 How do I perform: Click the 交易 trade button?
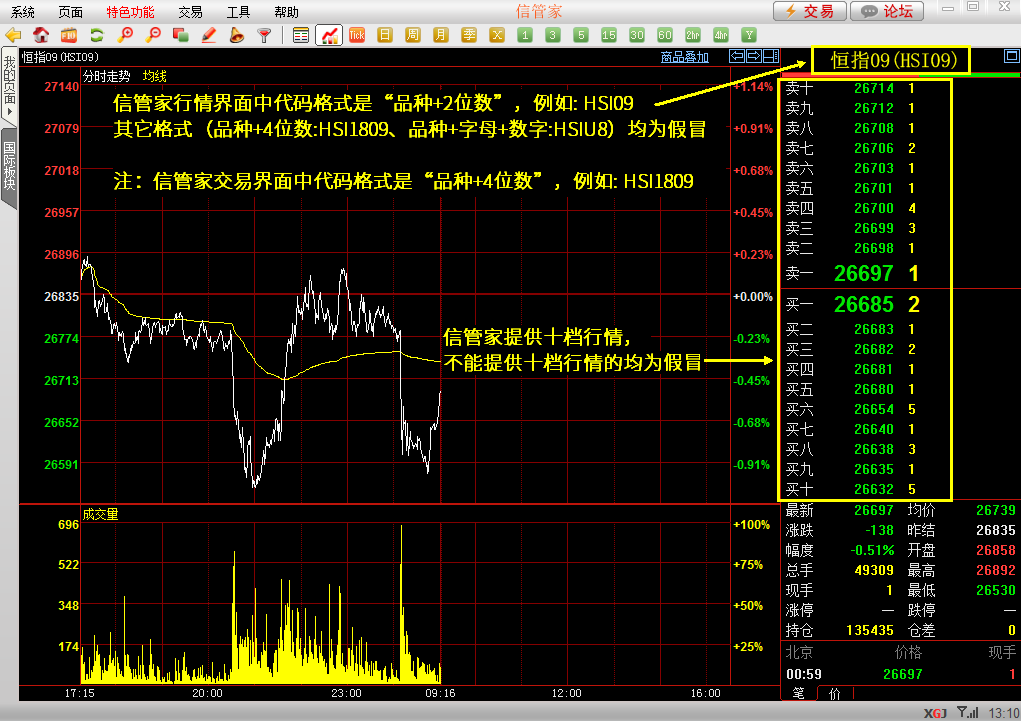point(809,12)
